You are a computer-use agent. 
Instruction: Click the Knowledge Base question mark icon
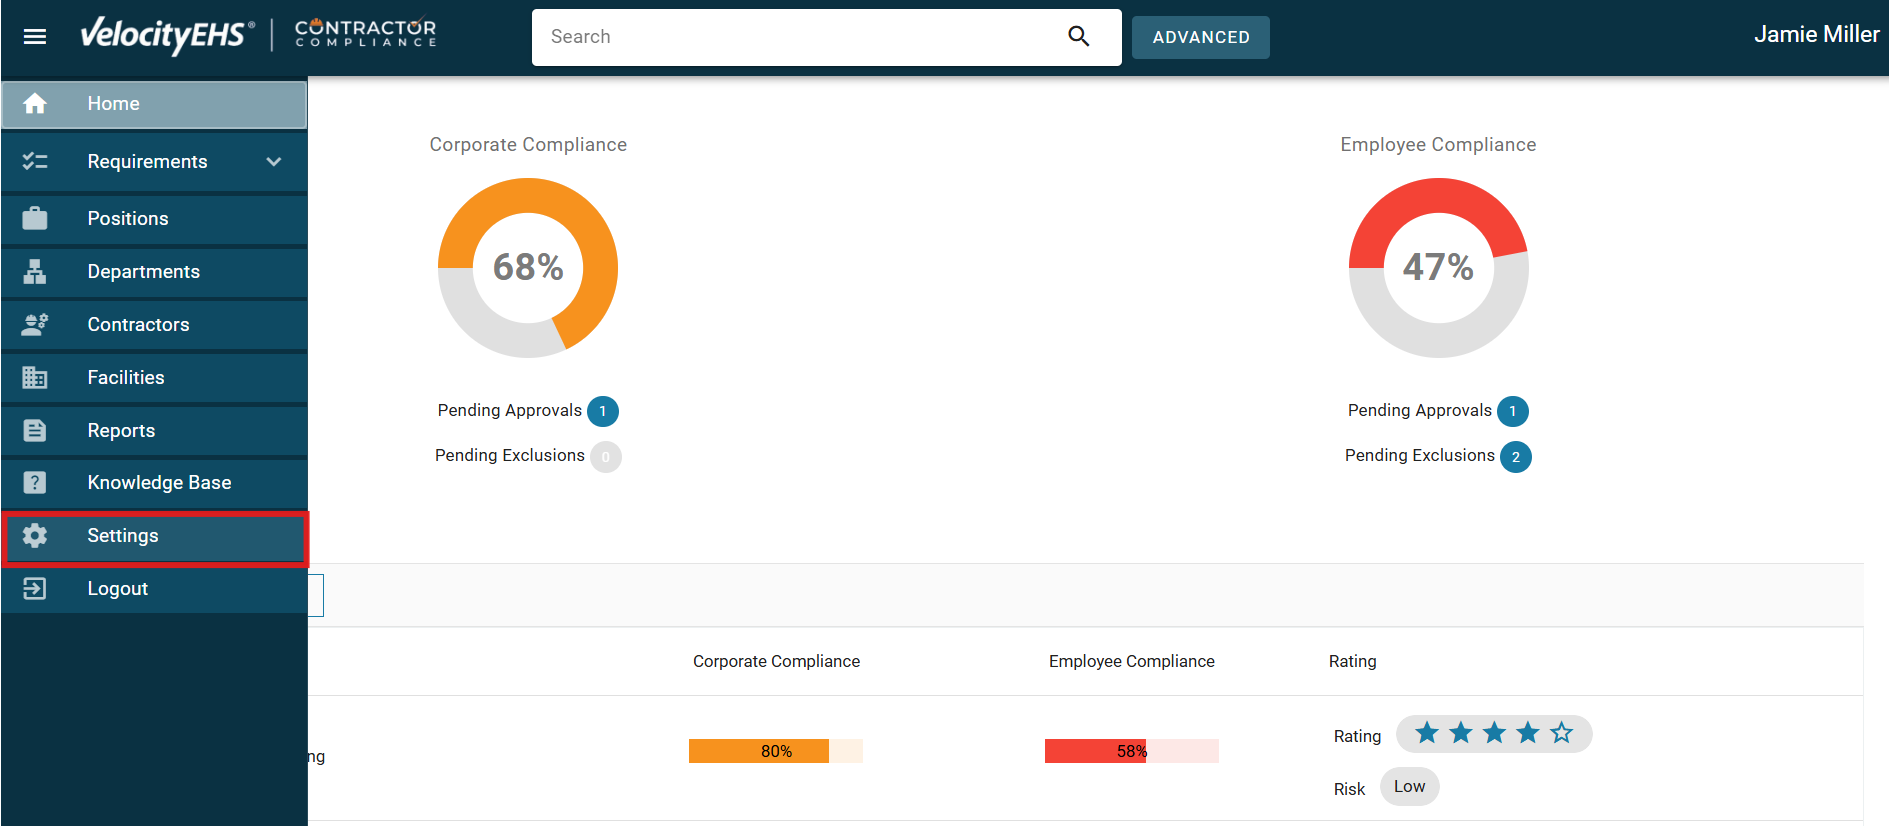click(x=35, y=483)
